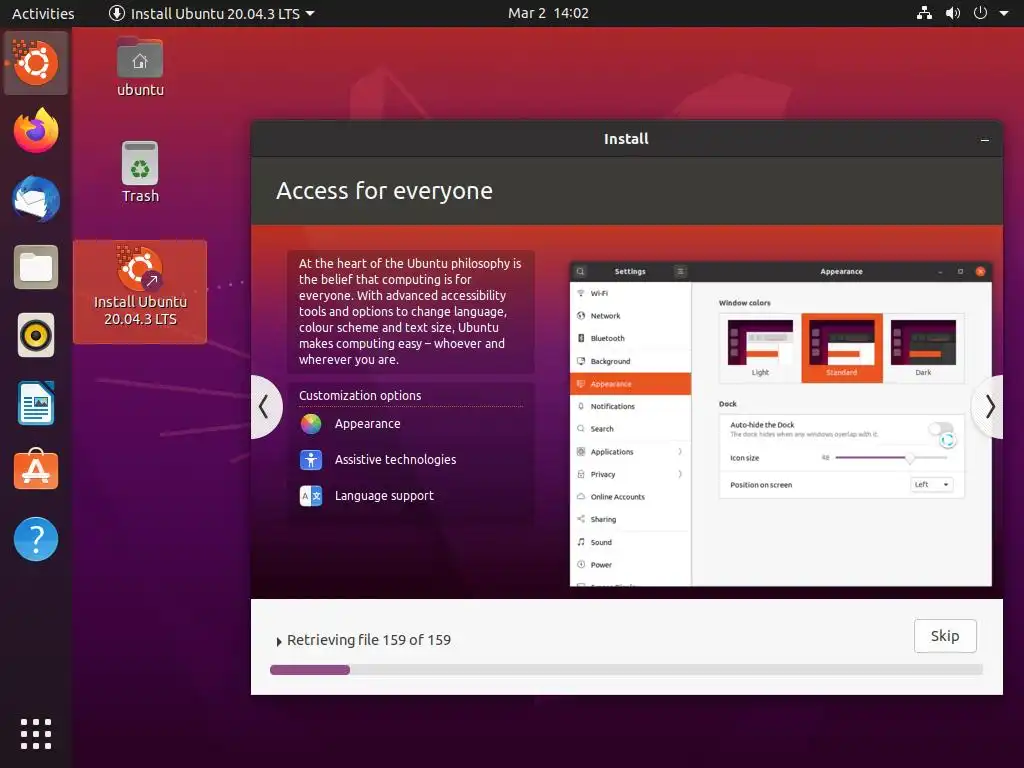The width and height of the screenshot is (1024, 768).
Task: Open the Activities overview
Action: pyautogui.click(x=43, y=13)
